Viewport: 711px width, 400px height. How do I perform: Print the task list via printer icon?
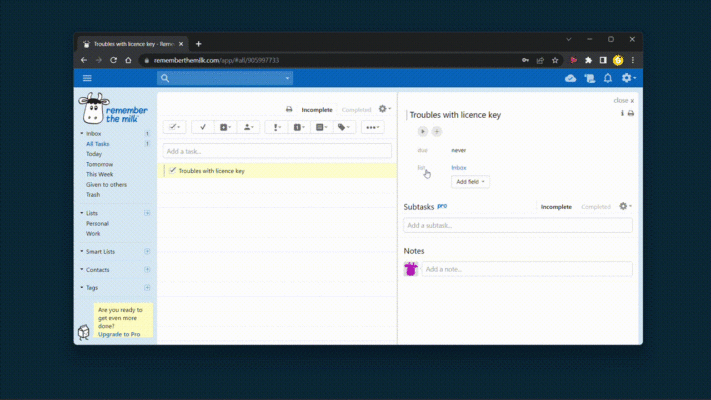point(289,109)
